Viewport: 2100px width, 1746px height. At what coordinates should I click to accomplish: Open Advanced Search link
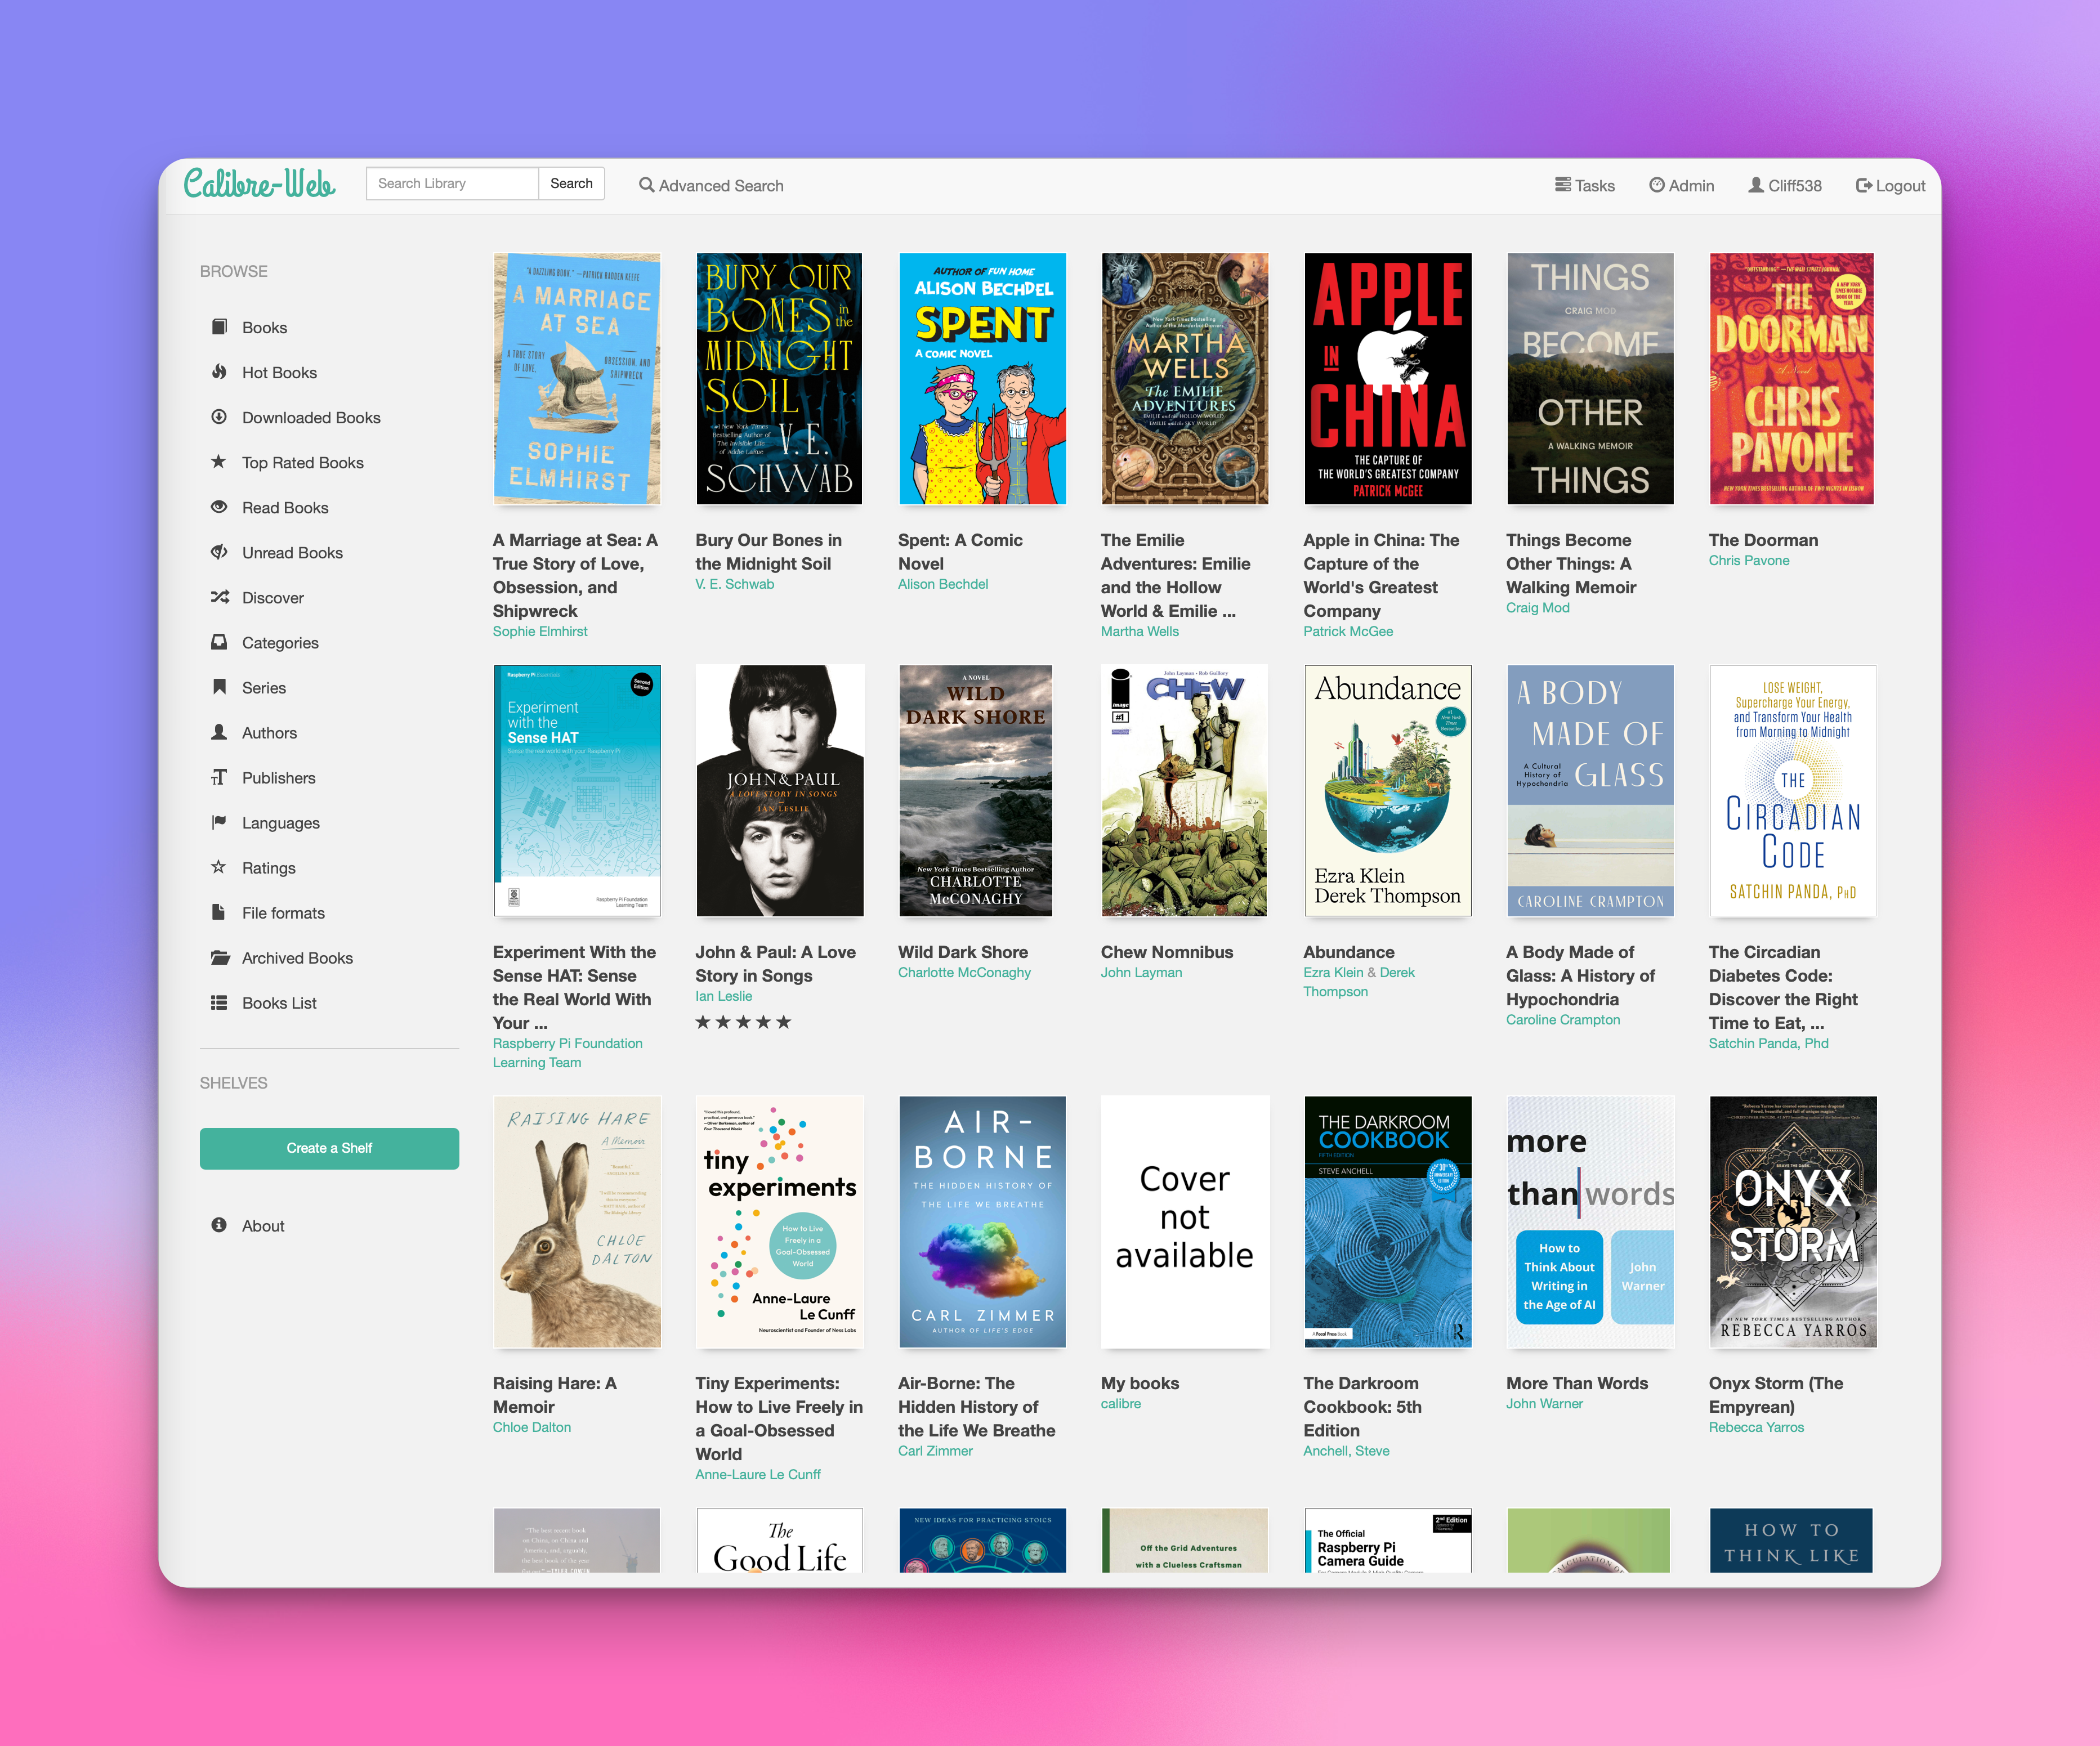pos(711,186)
